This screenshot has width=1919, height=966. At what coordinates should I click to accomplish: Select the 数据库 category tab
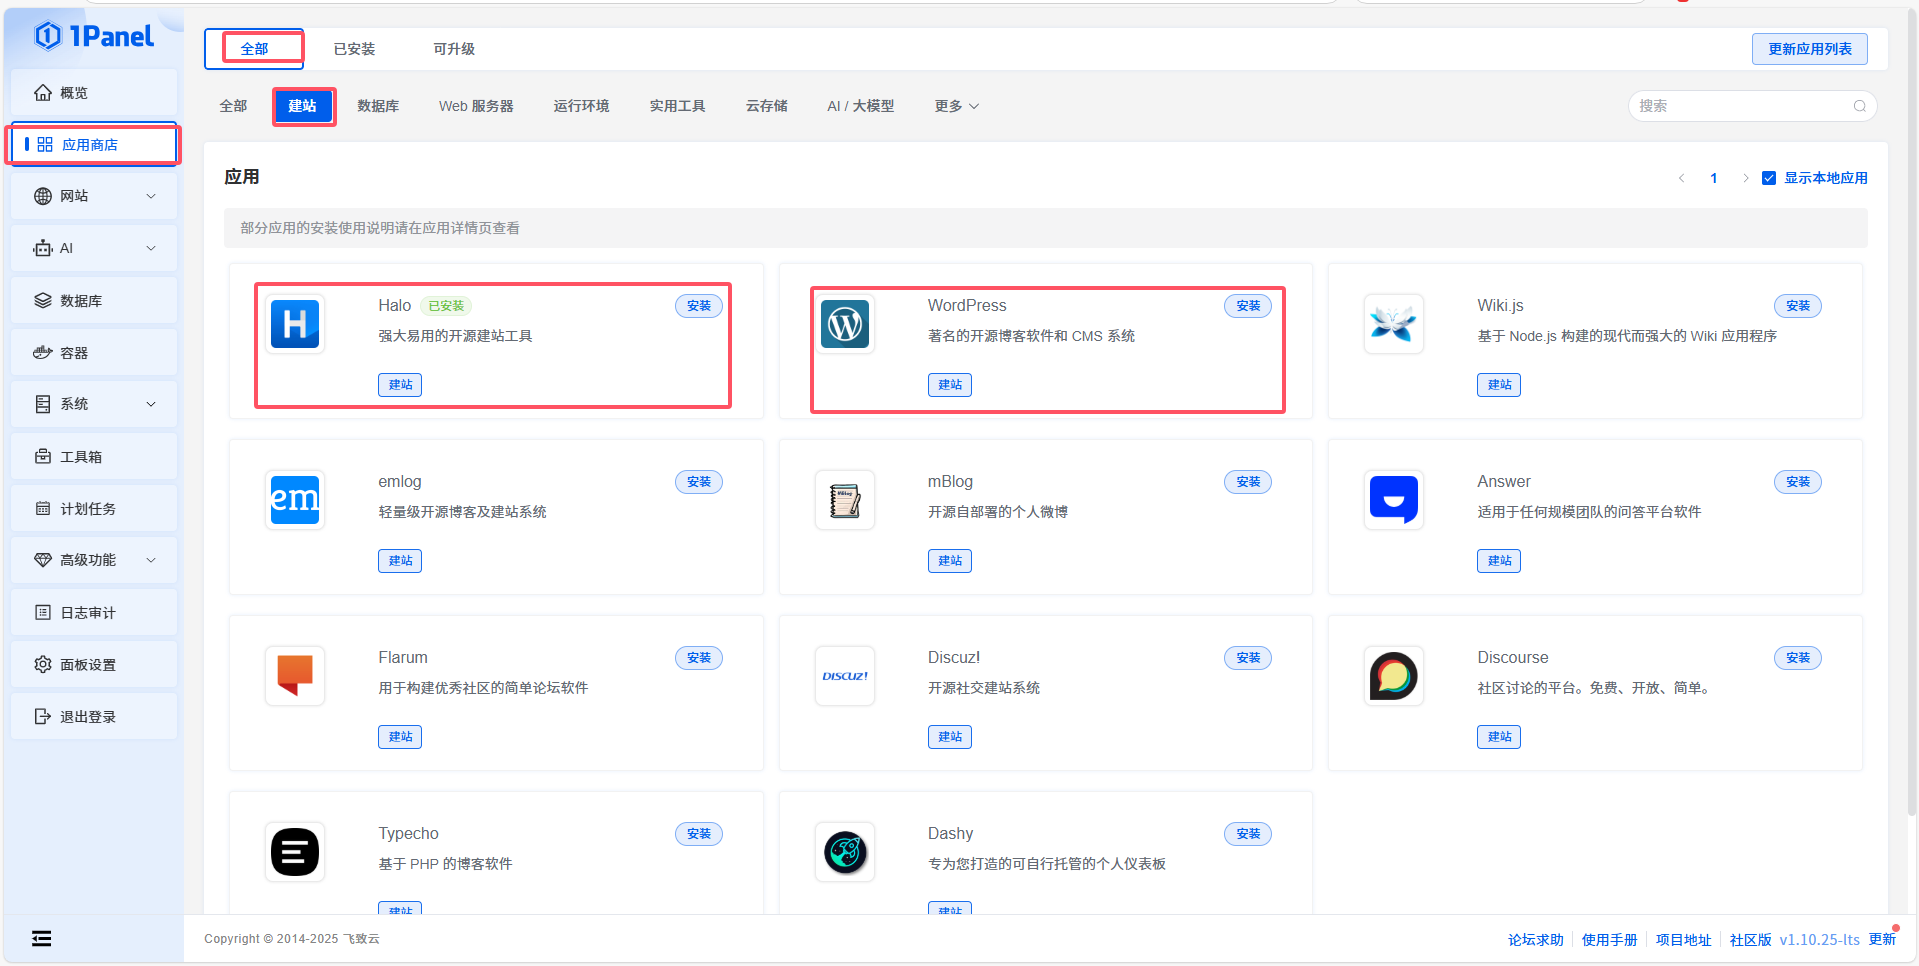378,106
